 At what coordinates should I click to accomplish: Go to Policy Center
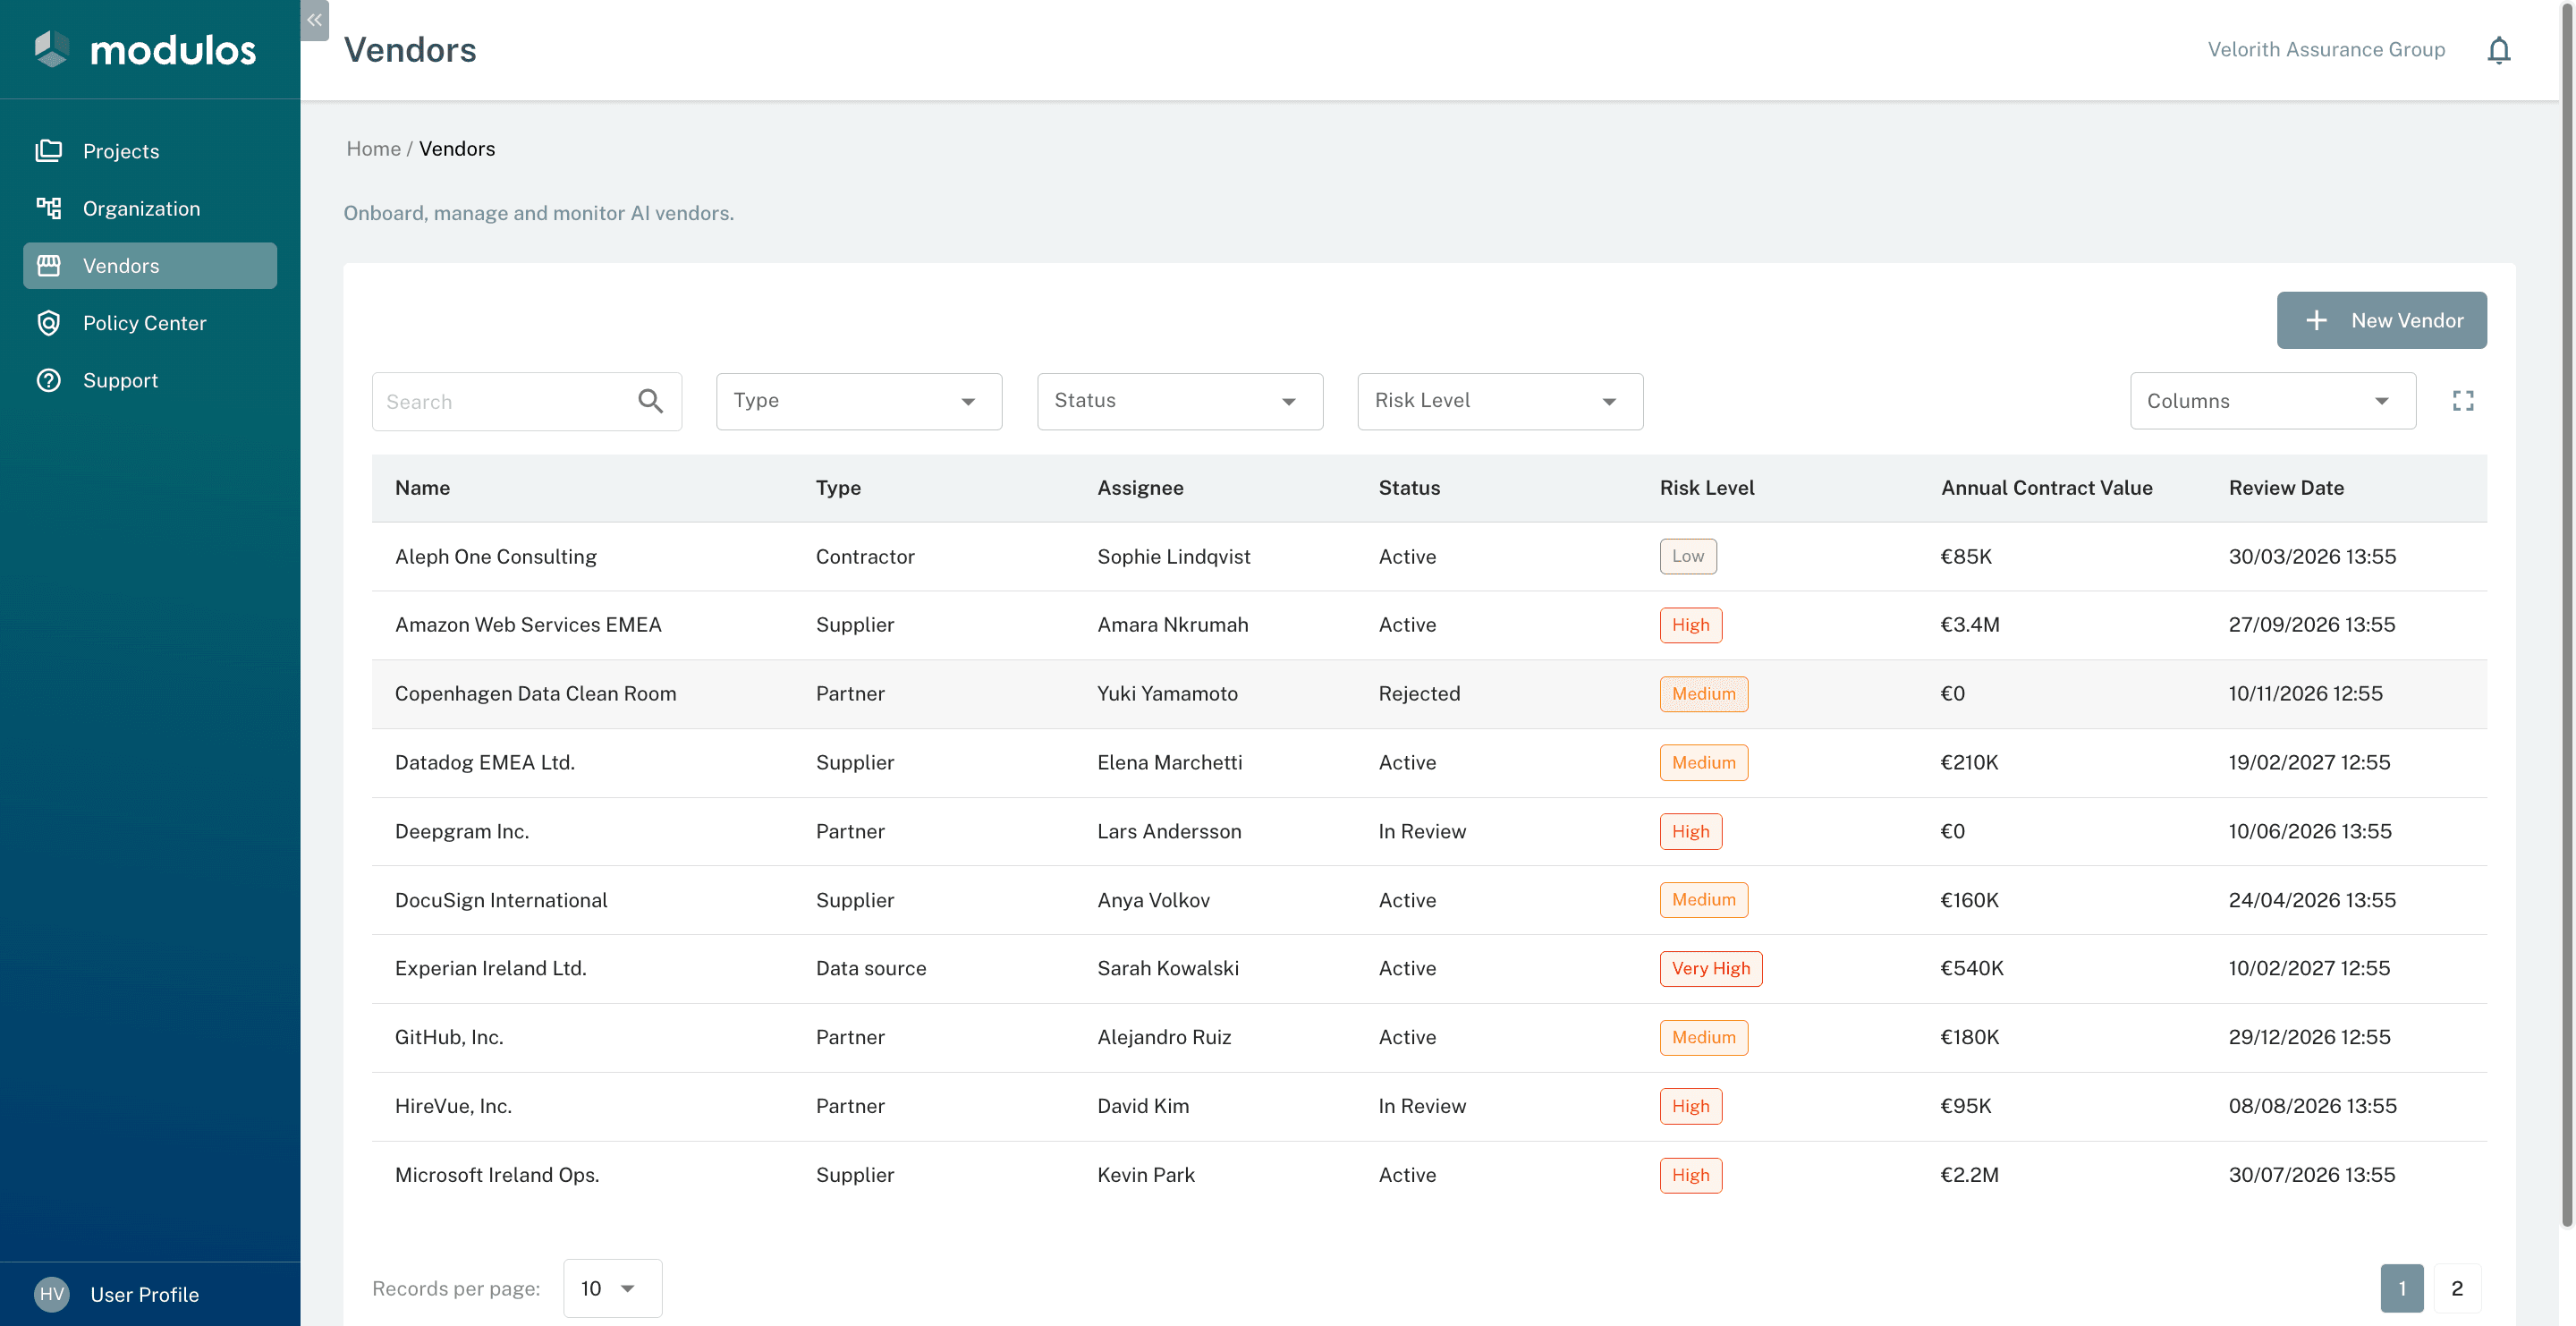[150, 323]
